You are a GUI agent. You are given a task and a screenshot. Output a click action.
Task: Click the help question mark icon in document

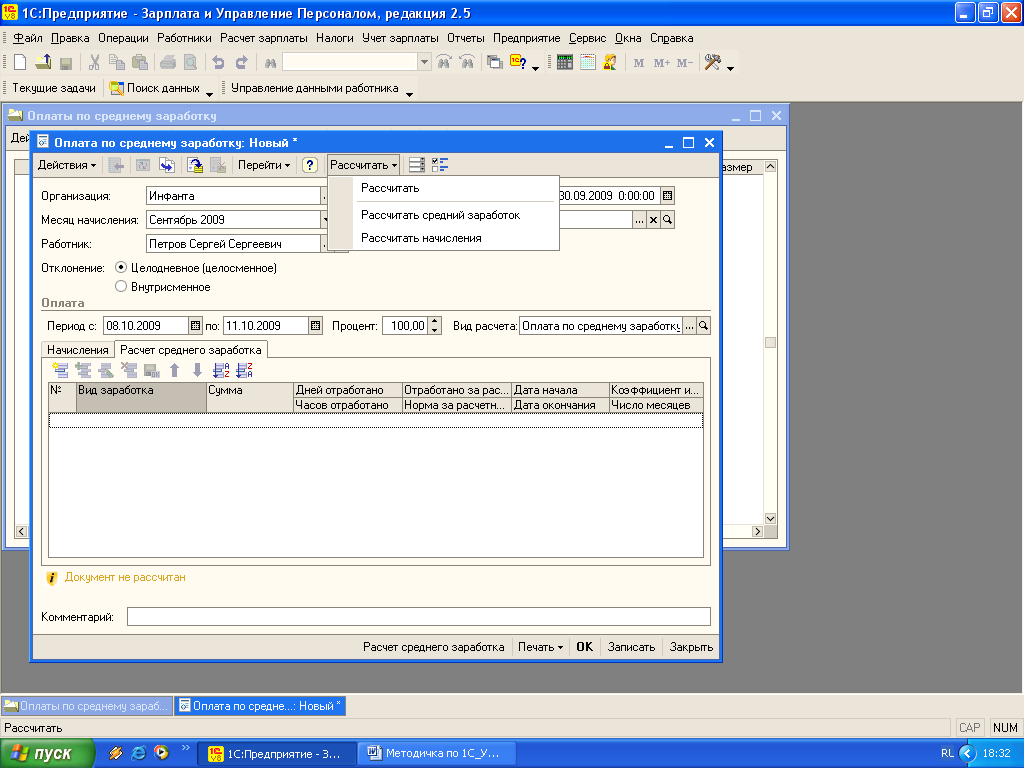310,165
